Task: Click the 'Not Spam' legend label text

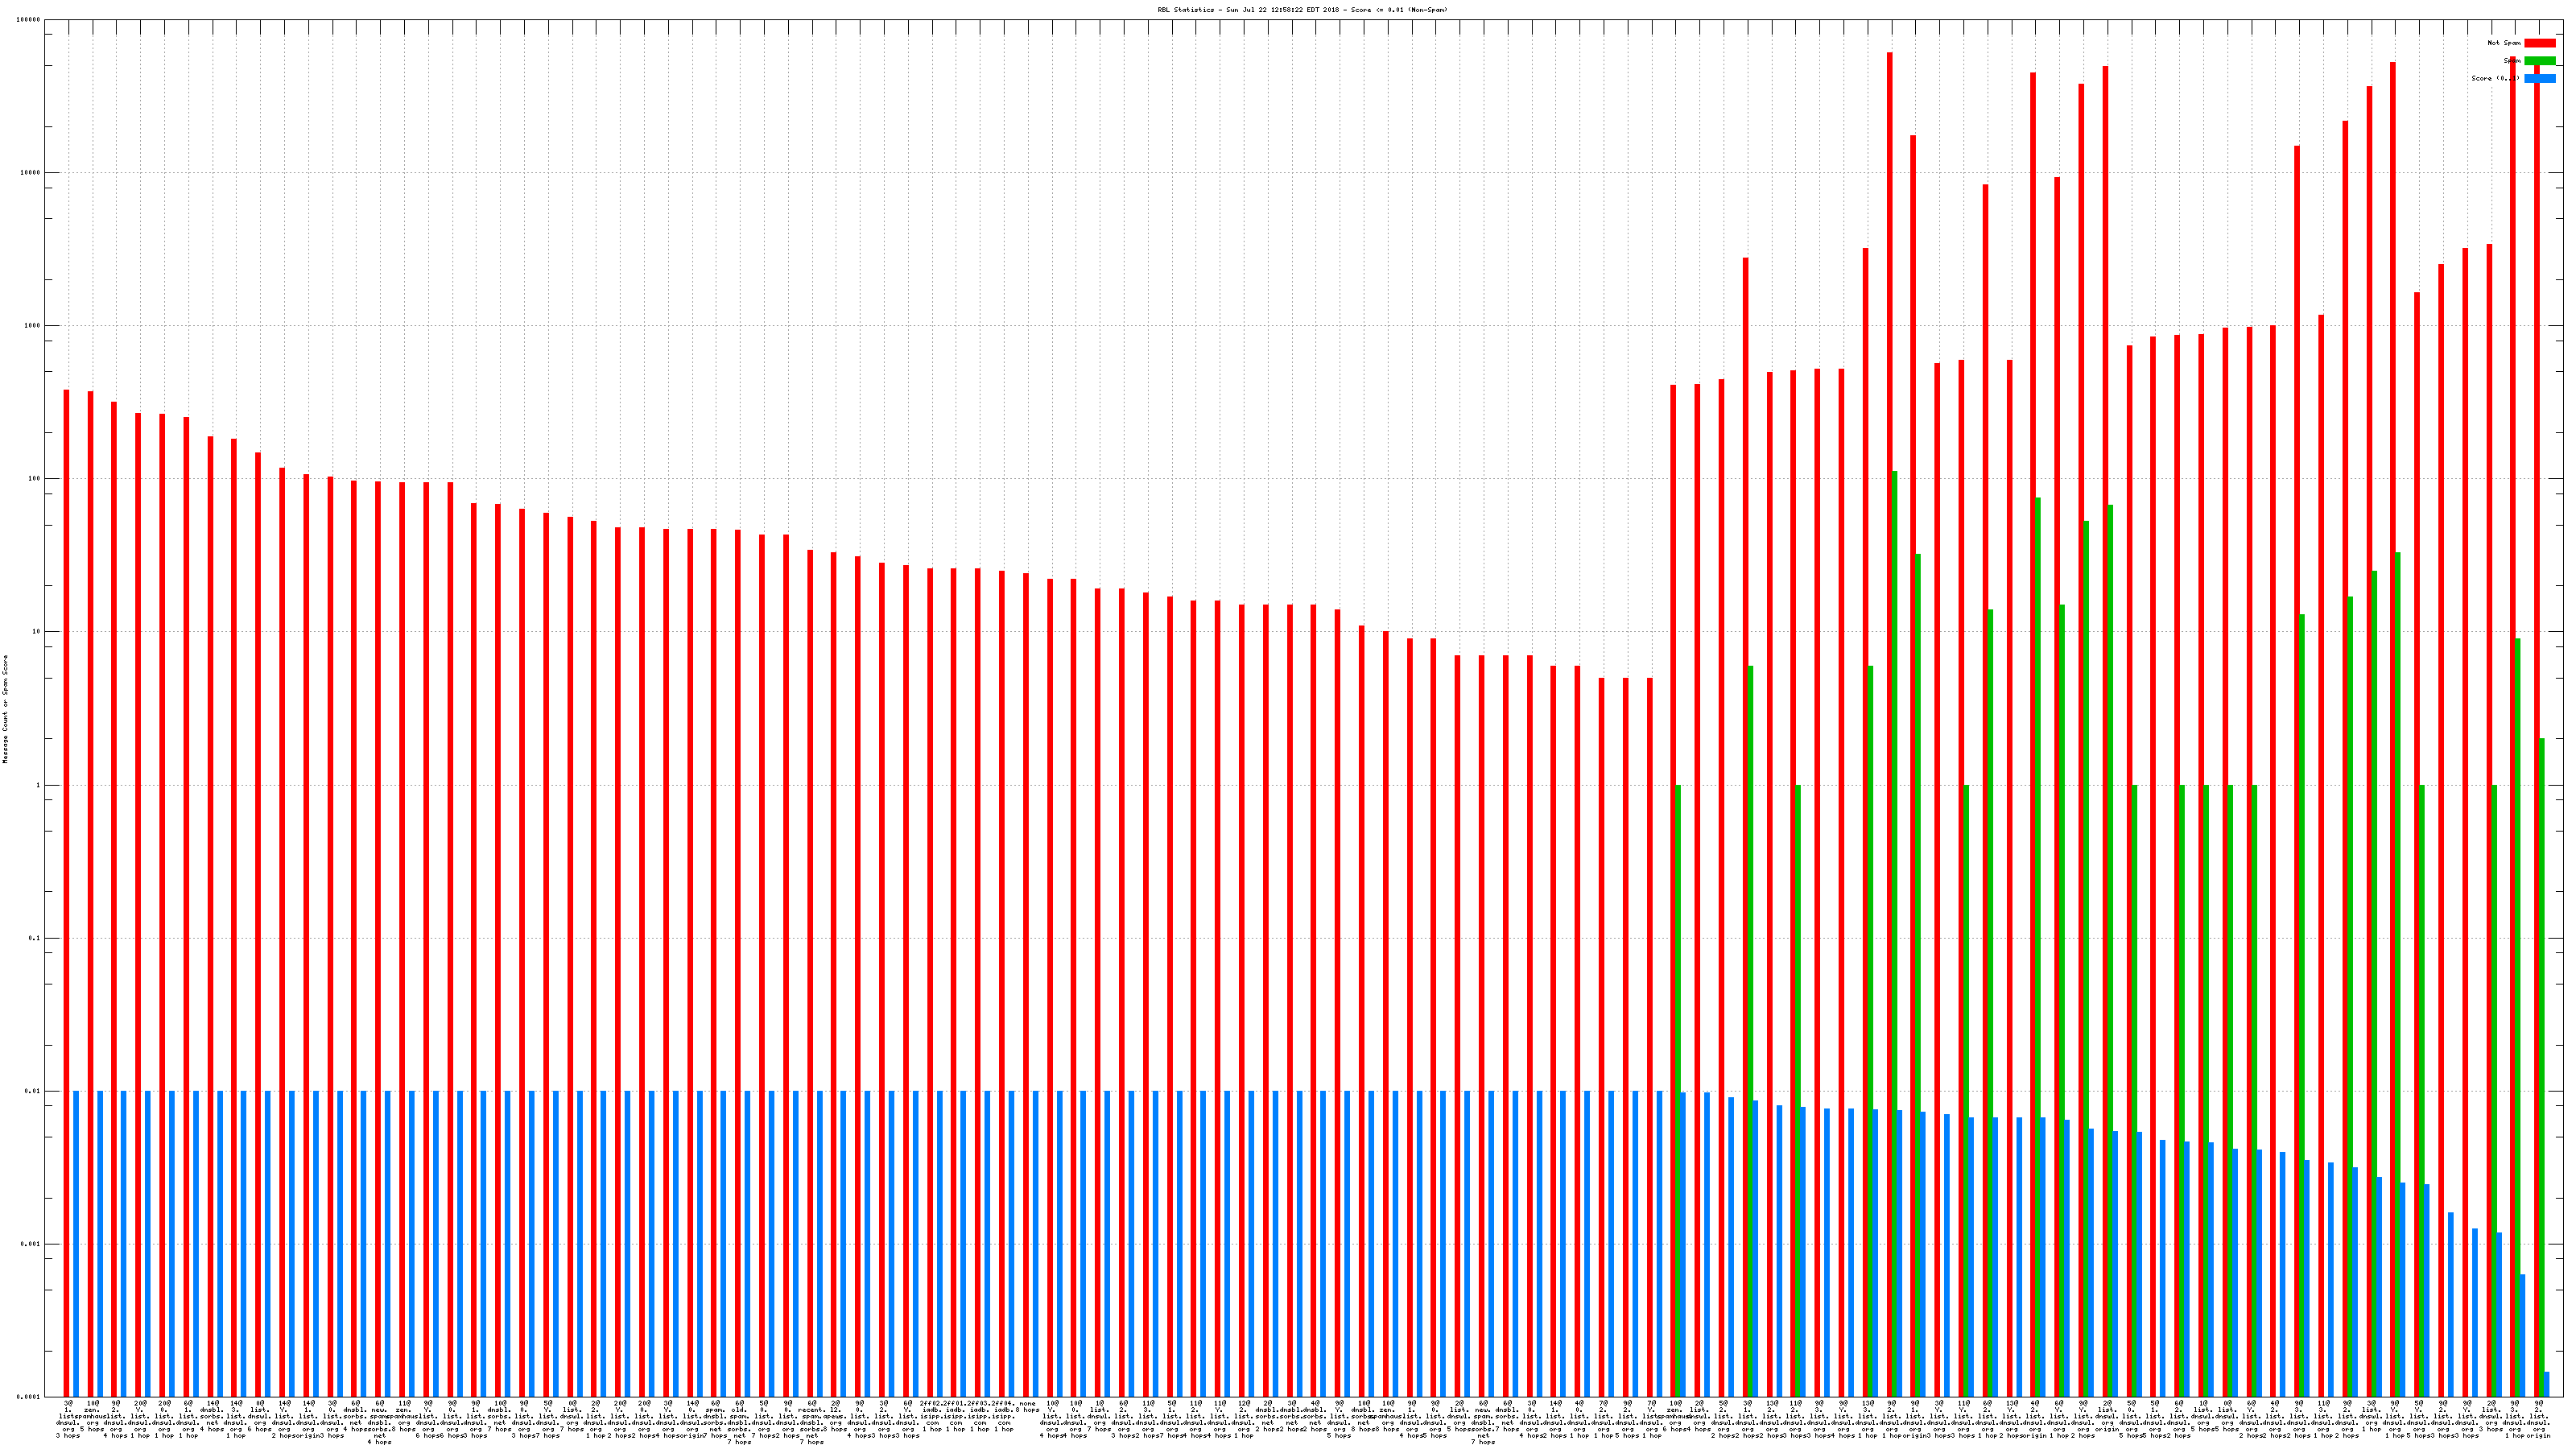Action: (2504, 43)
